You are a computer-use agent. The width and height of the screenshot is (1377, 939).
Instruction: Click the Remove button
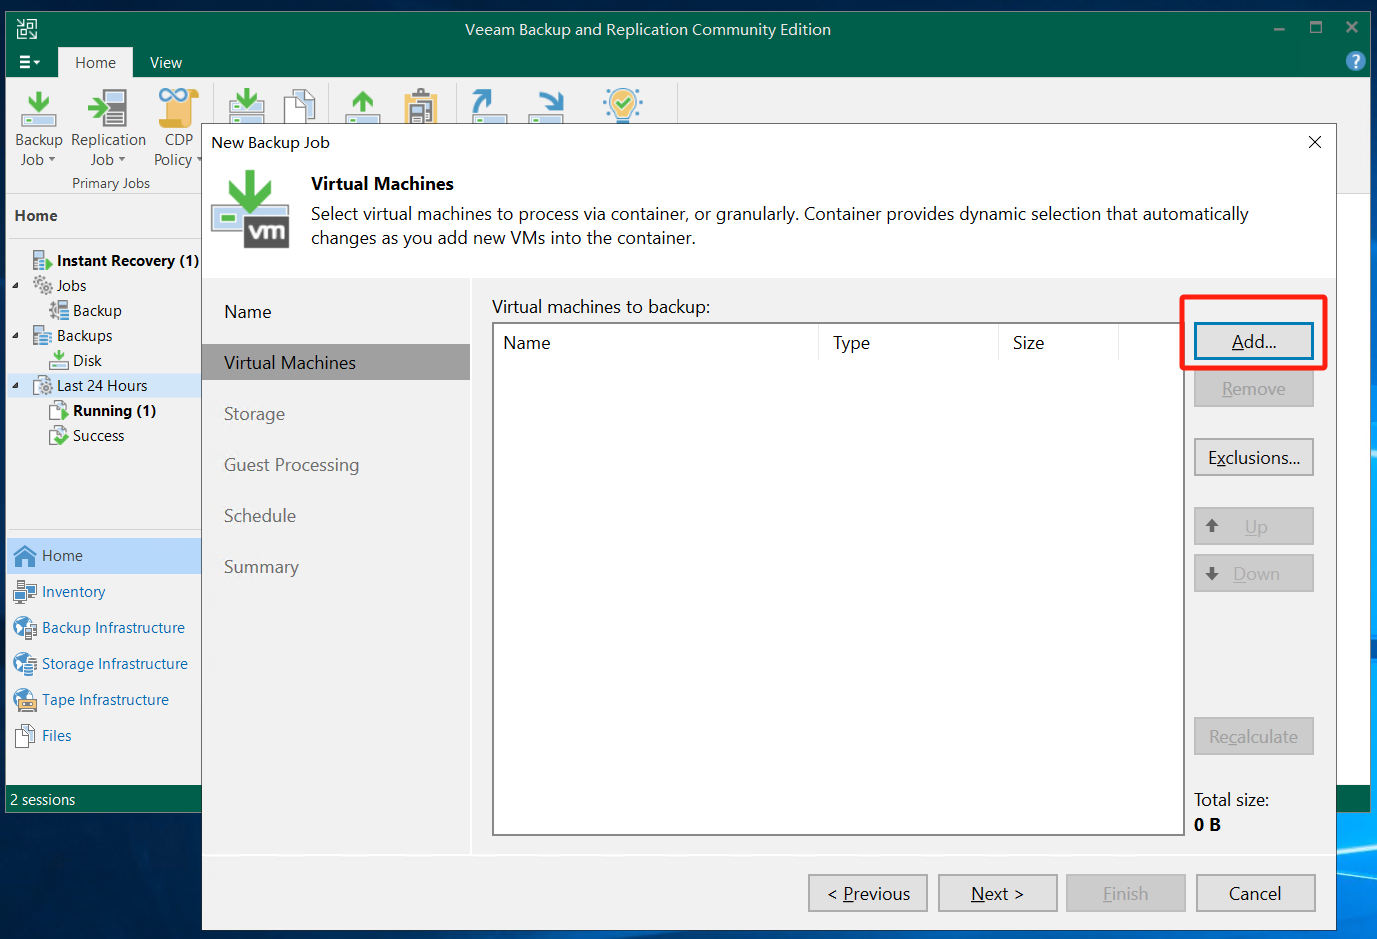(x=1254, y=389)
